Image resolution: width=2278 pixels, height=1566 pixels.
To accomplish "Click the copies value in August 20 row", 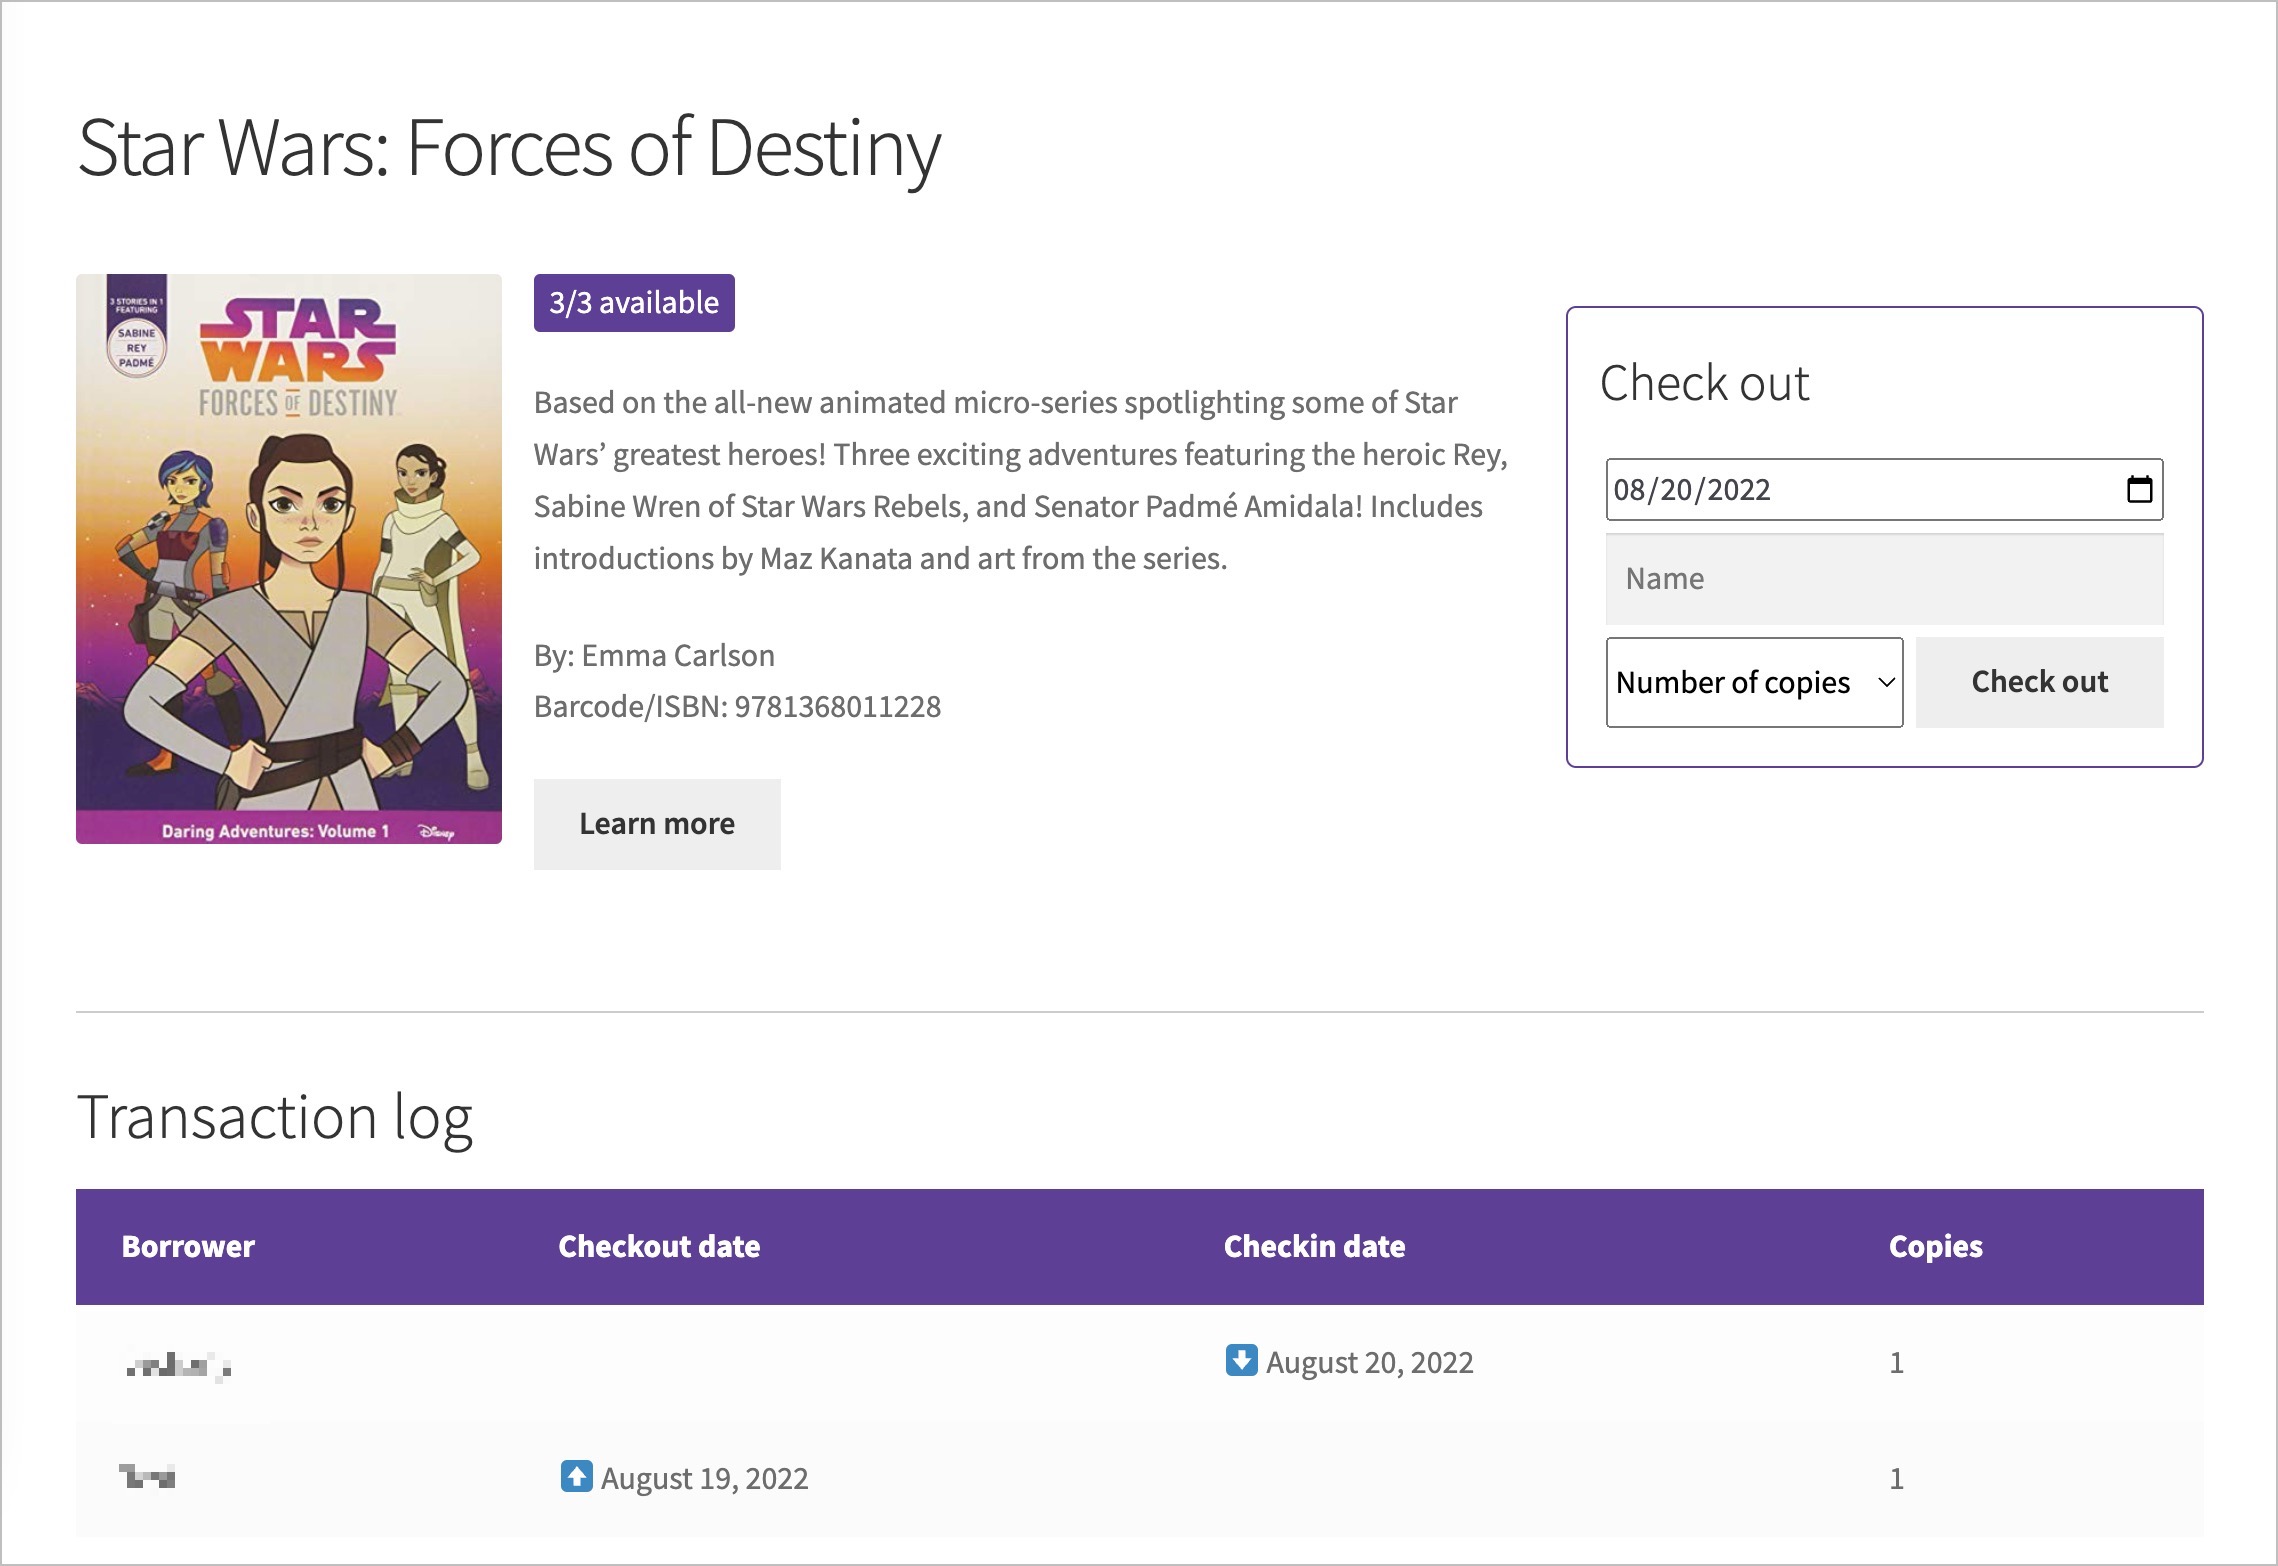I will click(x=1896, y=1362).
